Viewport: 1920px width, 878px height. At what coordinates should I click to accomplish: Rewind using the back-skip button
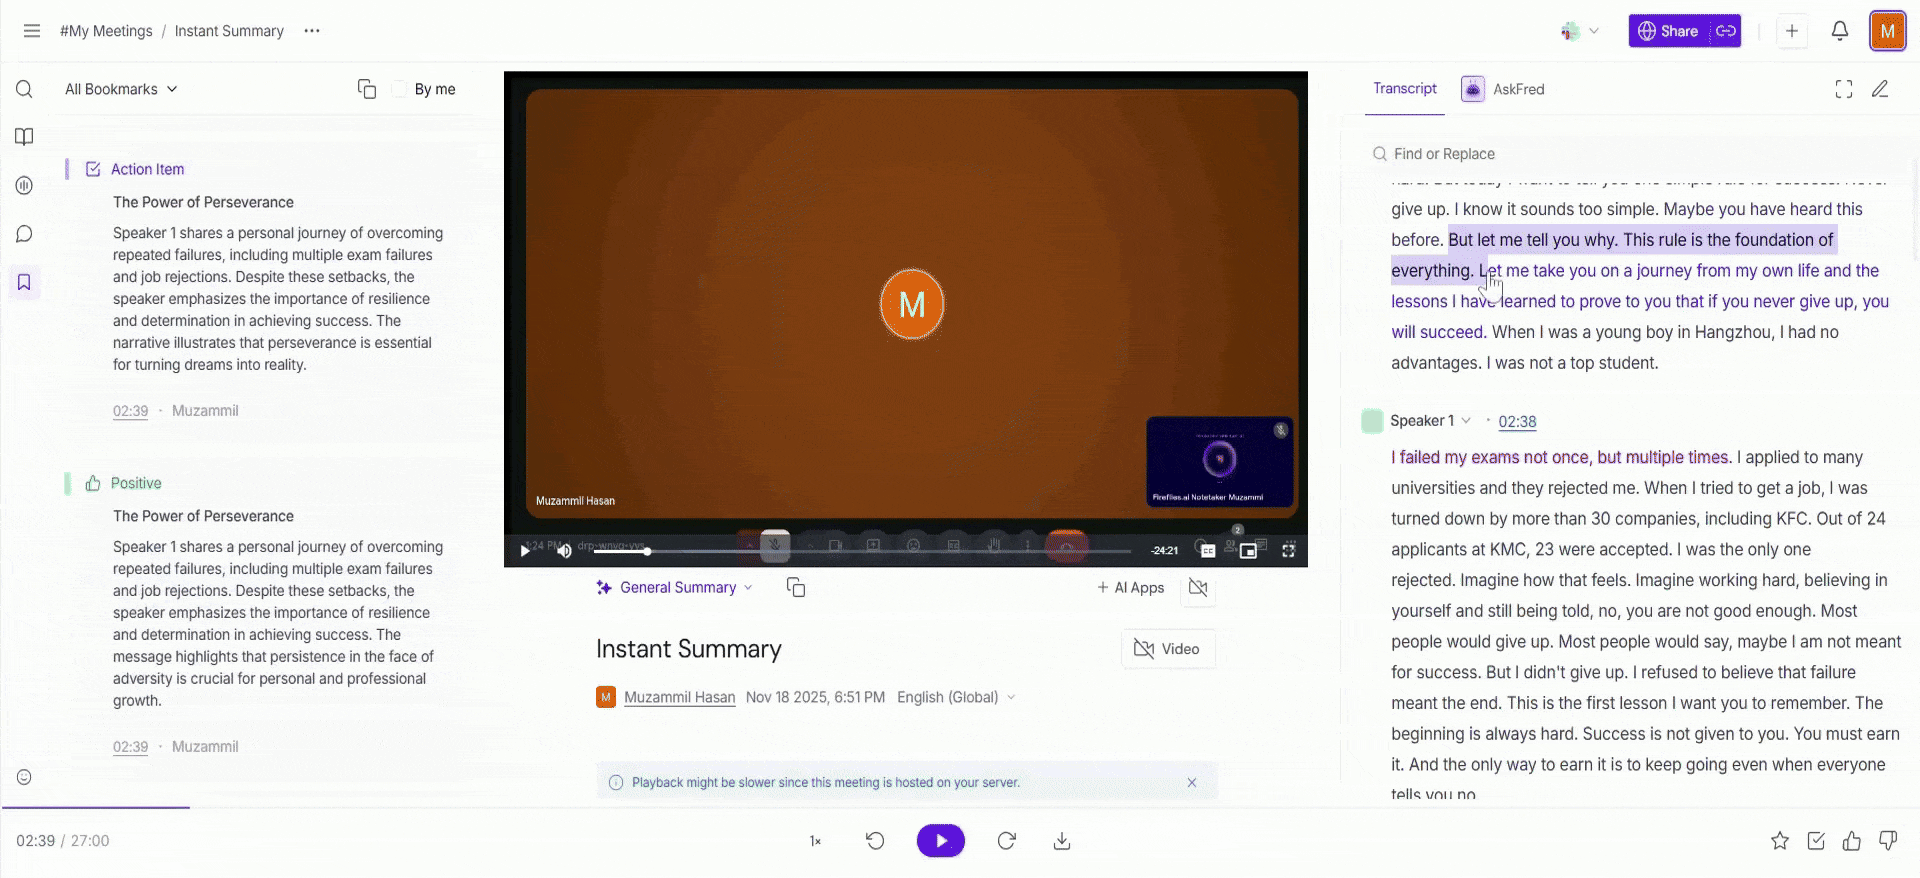click(x=875, y=841)
